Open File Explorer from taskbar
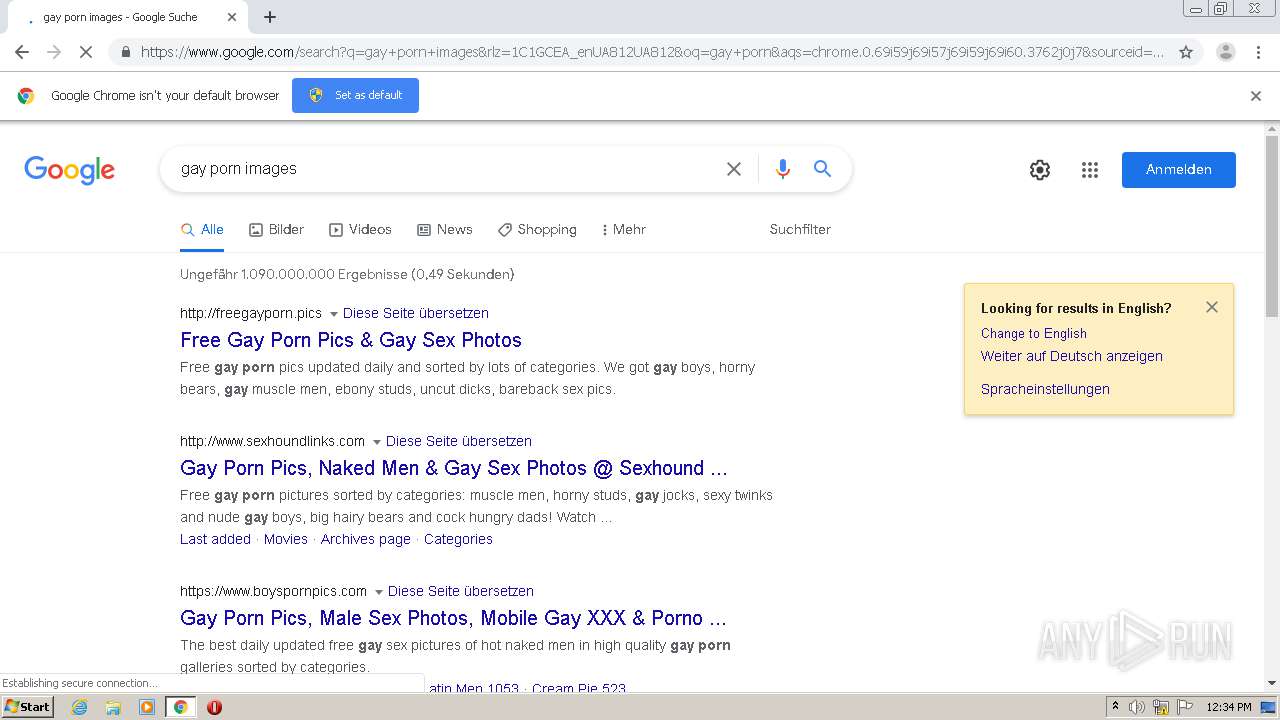The image size is (1280, 720). [x=113, y=707]
